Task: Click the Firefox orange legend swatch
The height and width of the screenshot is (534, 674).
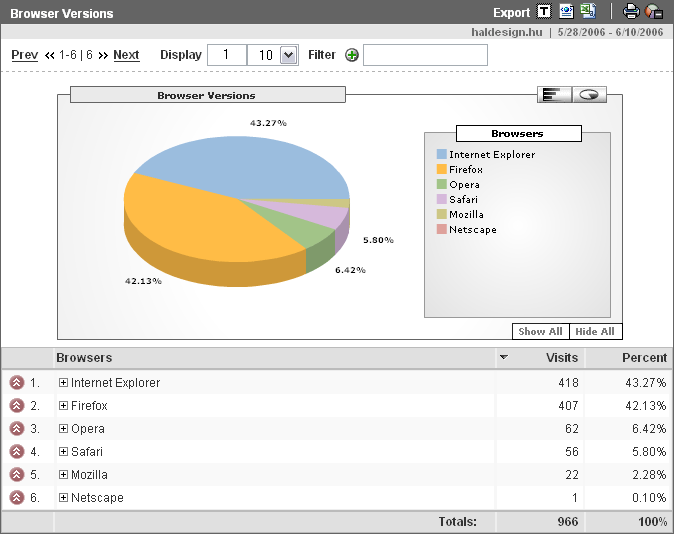Action: [x=441, y=170]
